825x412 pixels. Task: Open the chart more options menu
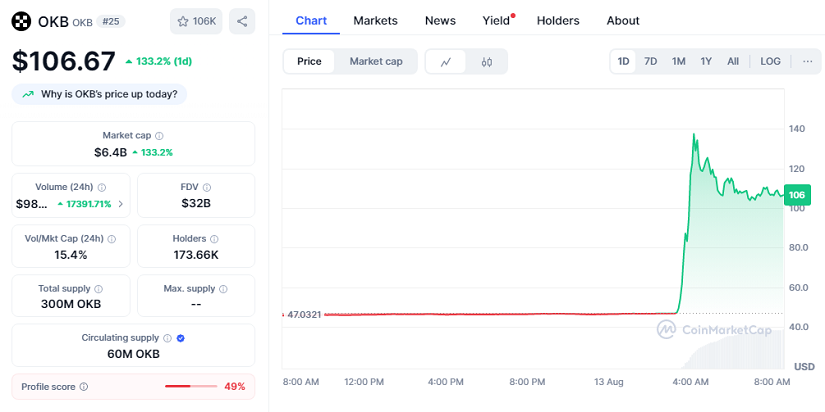pos(807,62)
